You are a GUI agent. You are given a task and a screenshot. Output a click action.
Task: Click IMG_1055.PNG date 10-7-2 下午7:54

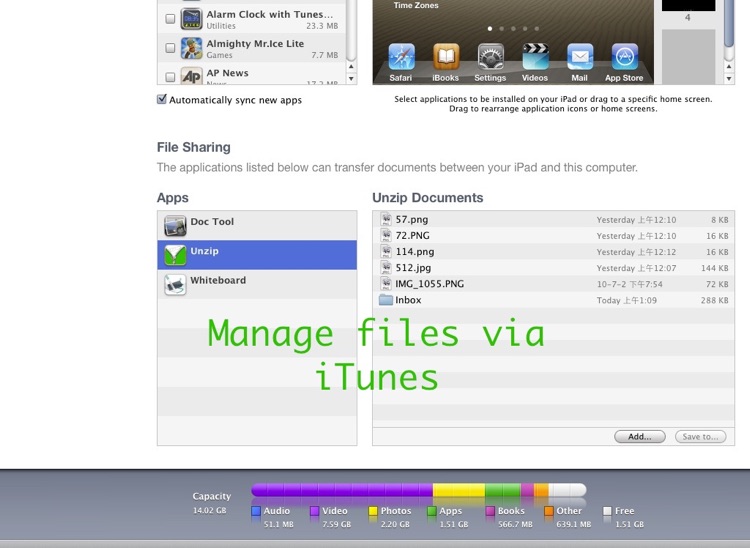click(629, 284)
